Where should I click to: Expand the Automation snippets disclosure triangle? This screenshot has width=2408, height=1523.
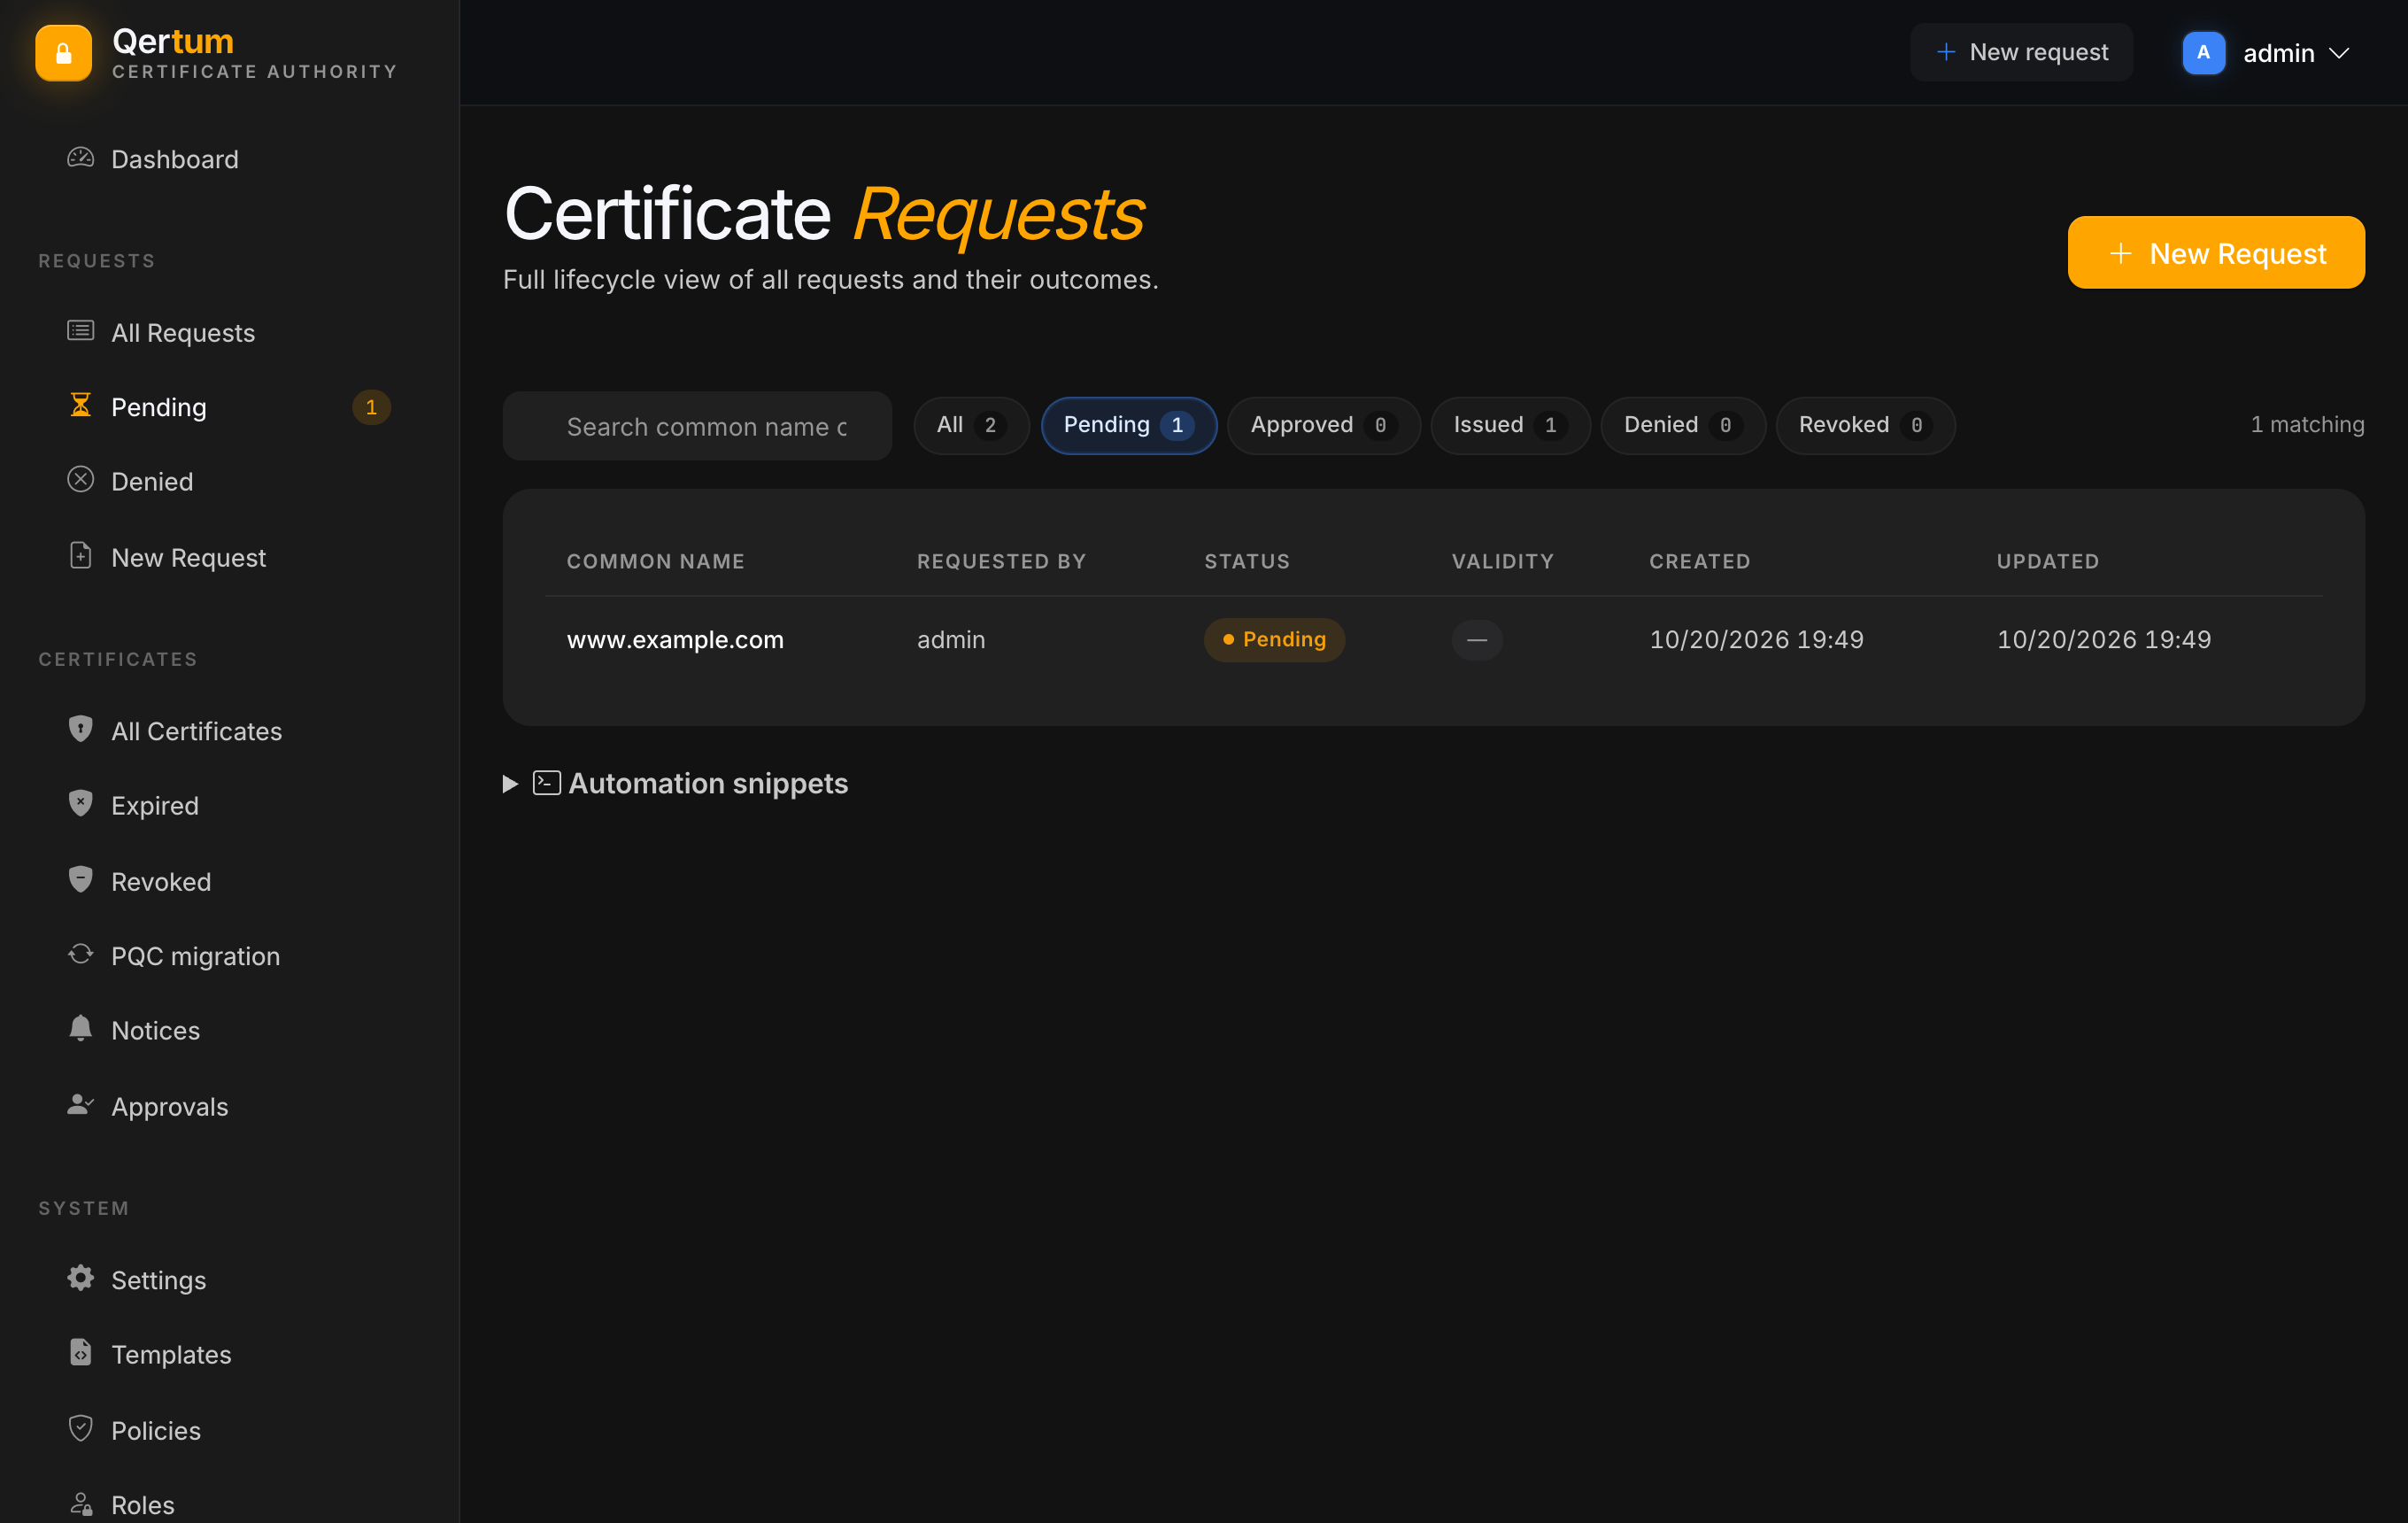point(510,784)
